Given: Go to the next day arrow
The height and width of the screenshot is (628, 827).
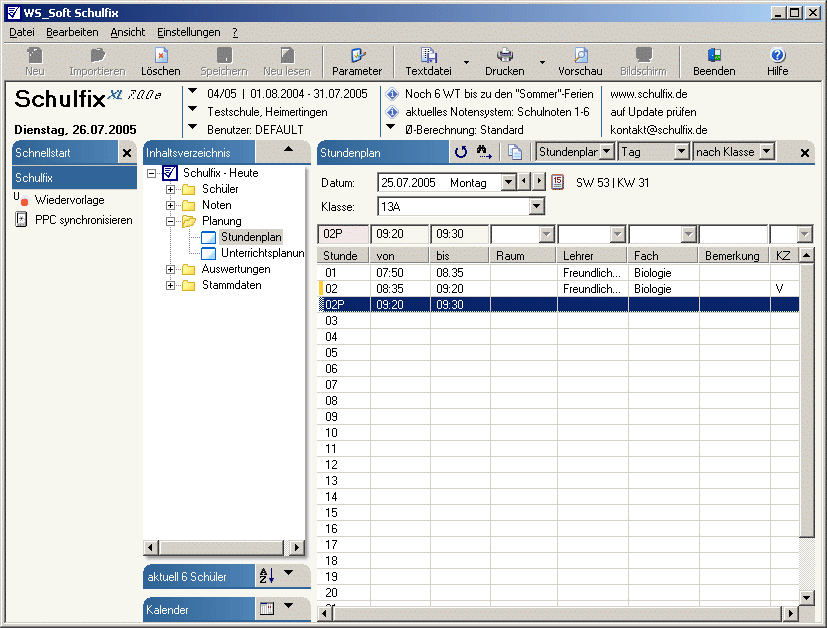Looking at the screenshot, I should [x=538, y=182].
